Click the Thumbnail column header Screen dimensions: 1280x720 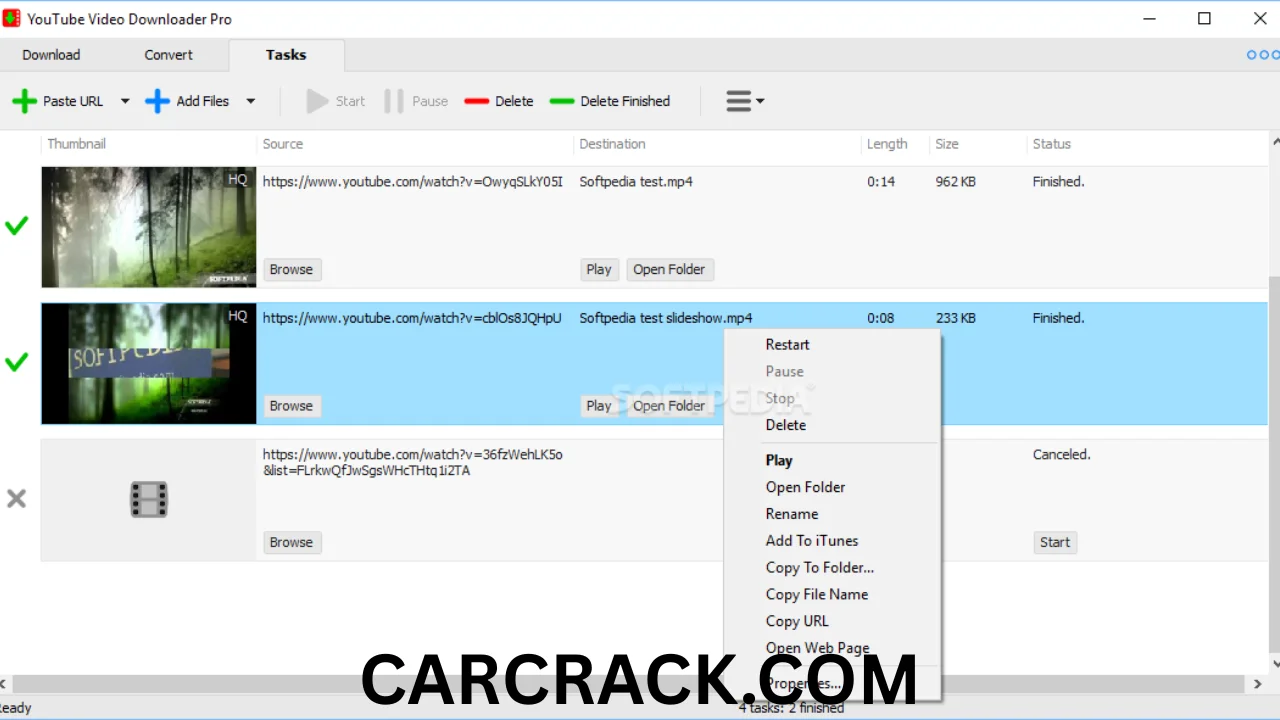(76, 144)
